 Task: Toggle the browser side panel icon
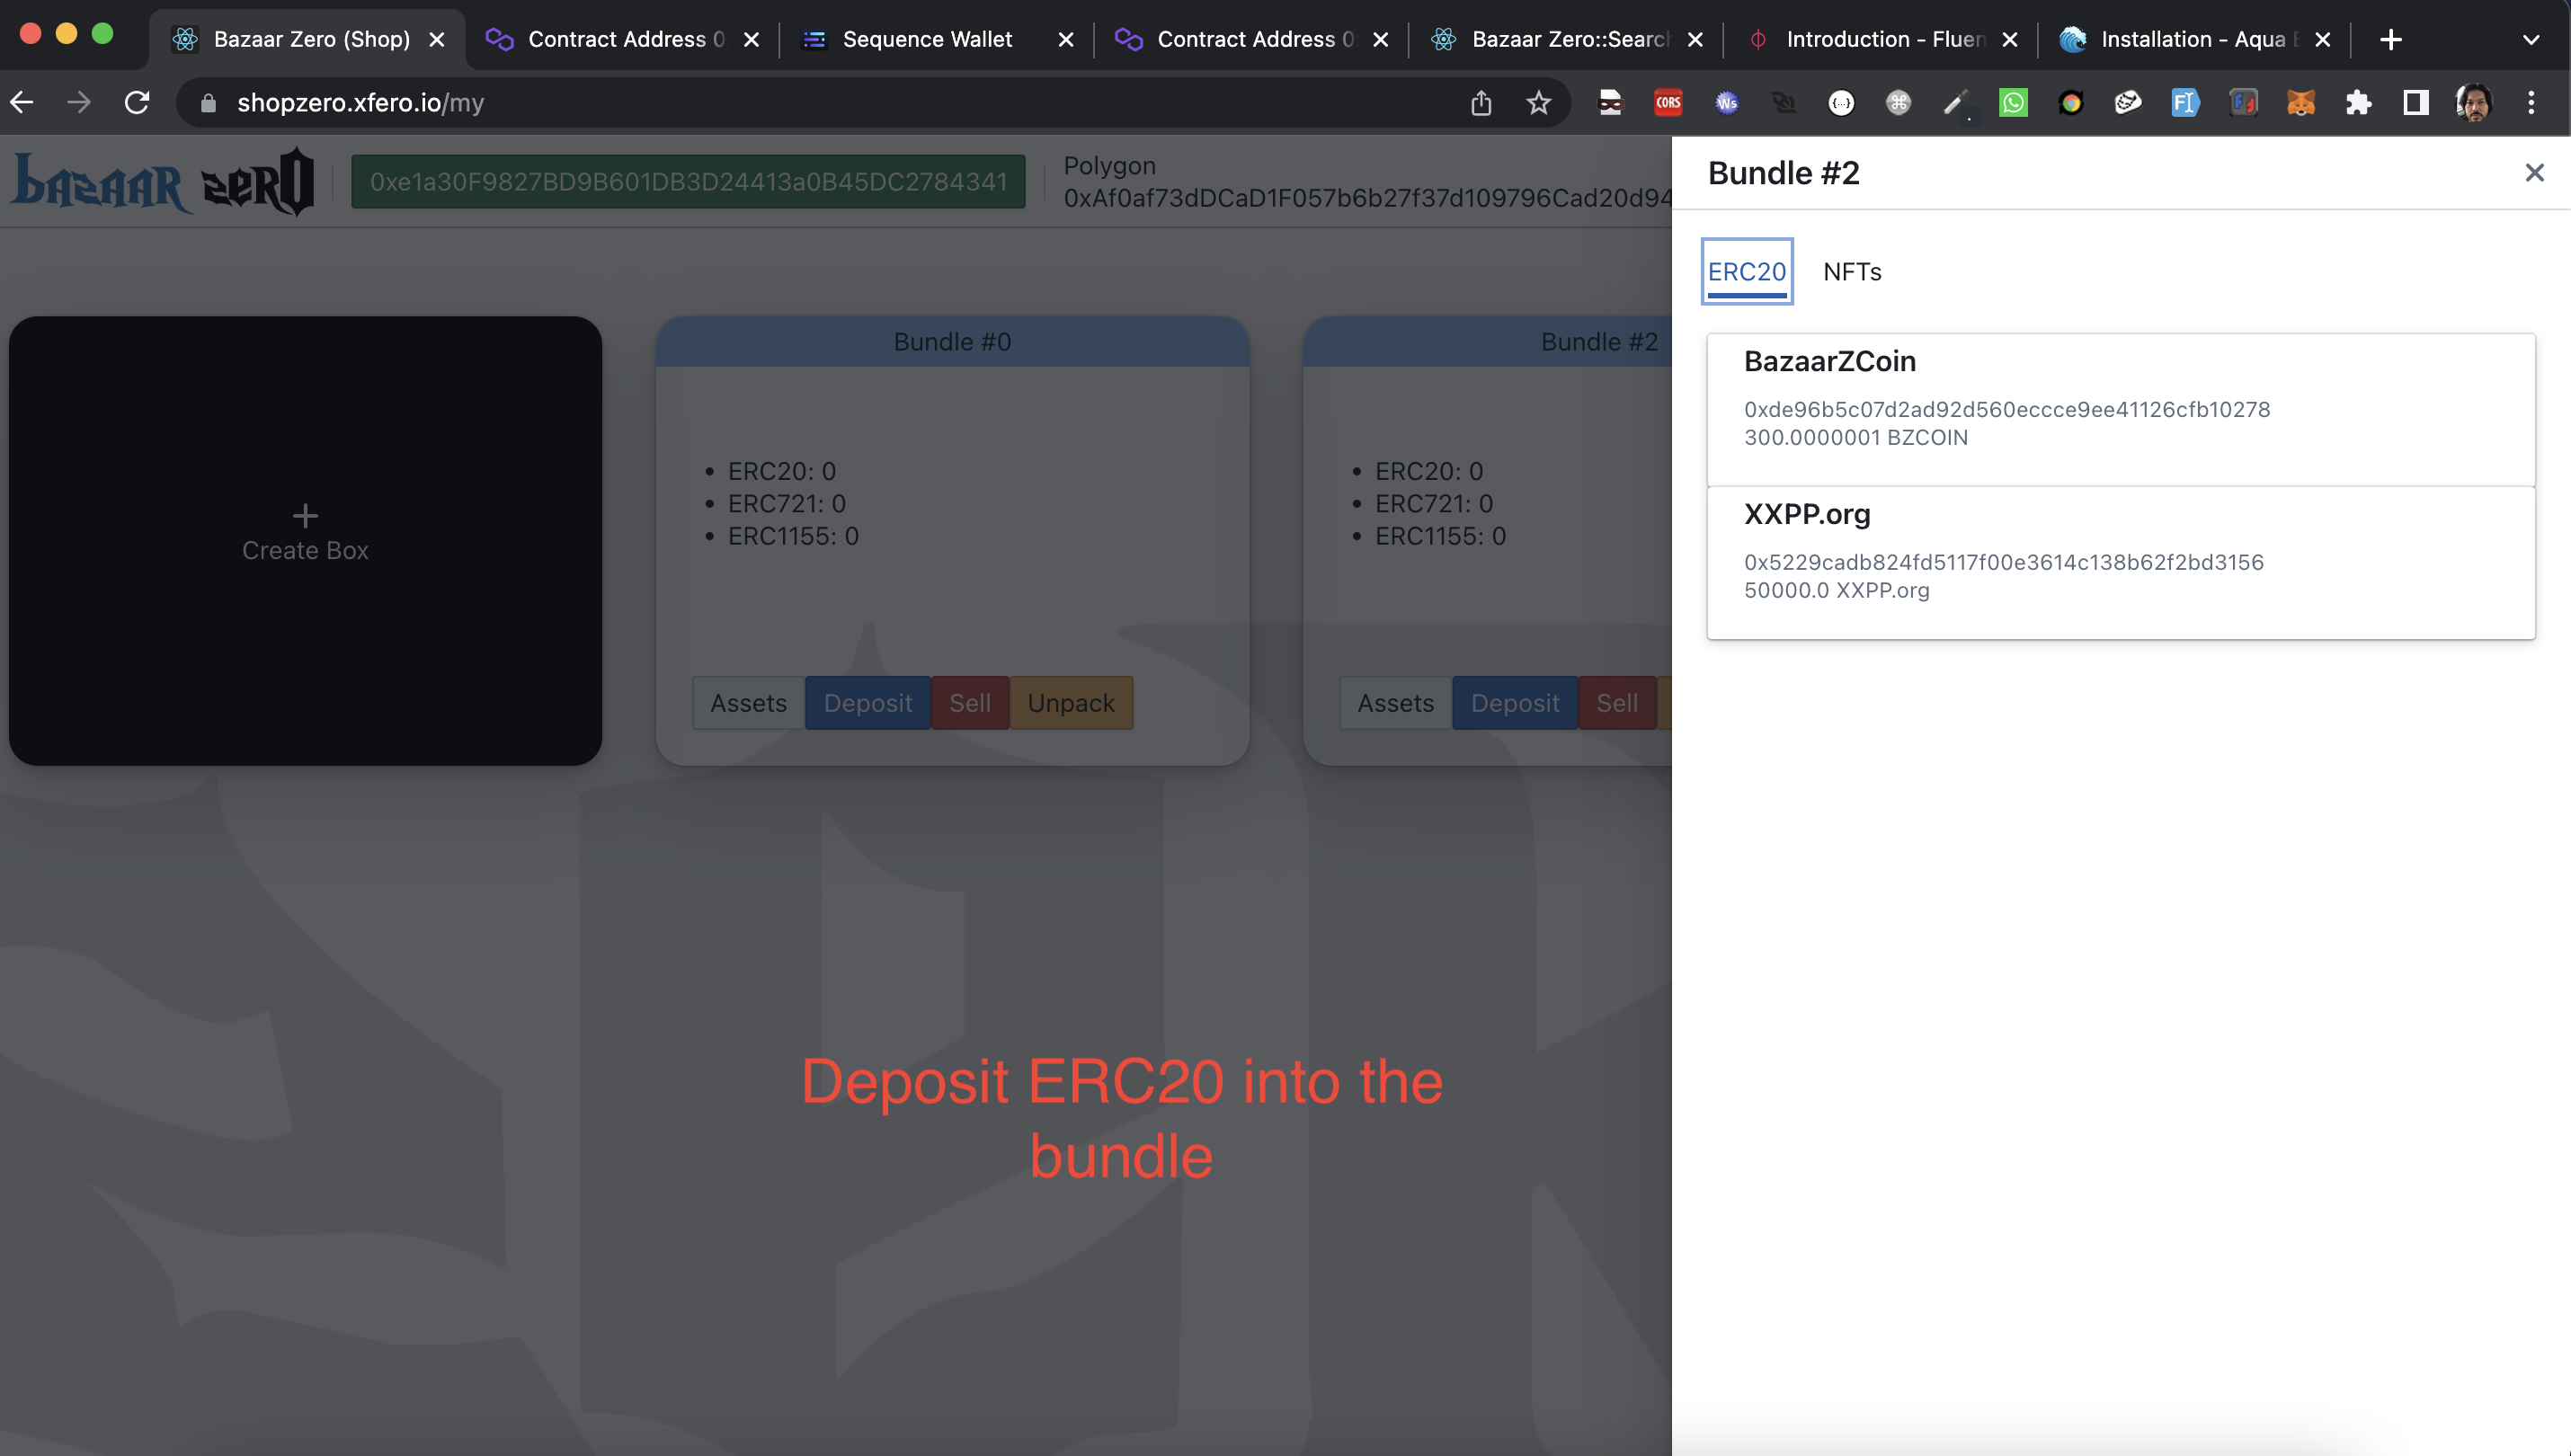(2416, 102)
